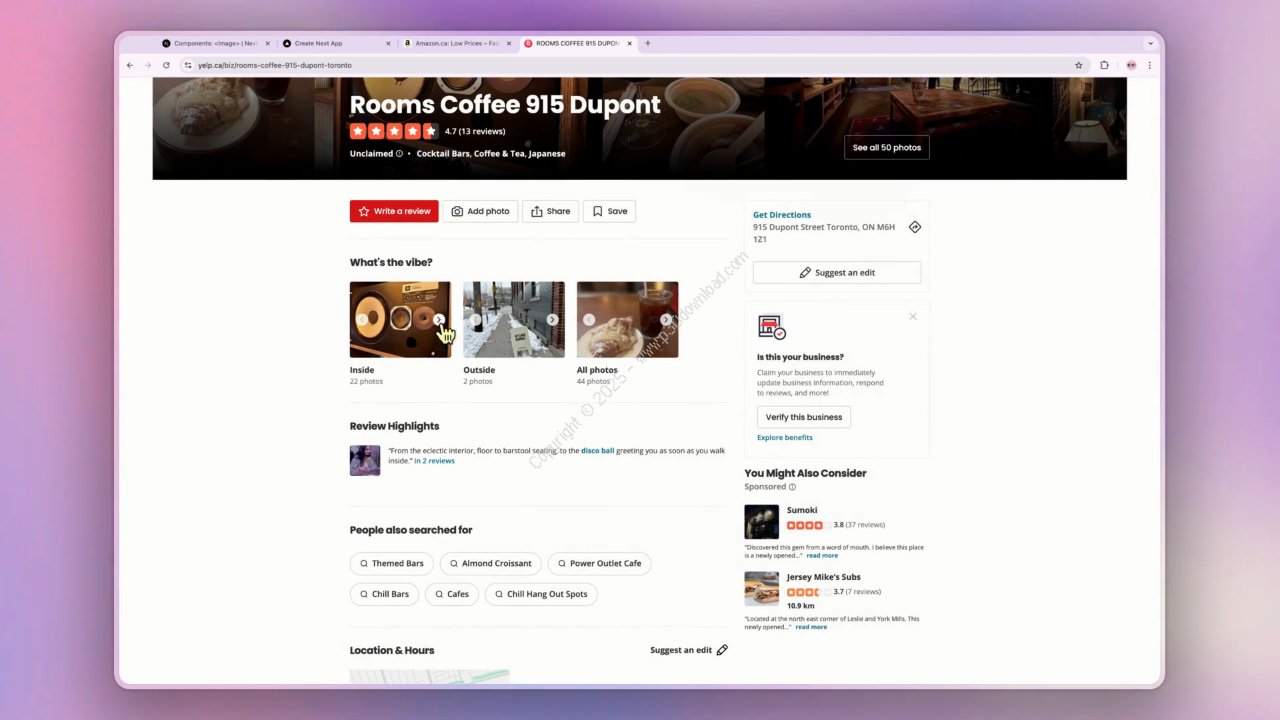Click read more under the Jersey Mike's review

tap(811, 627)
